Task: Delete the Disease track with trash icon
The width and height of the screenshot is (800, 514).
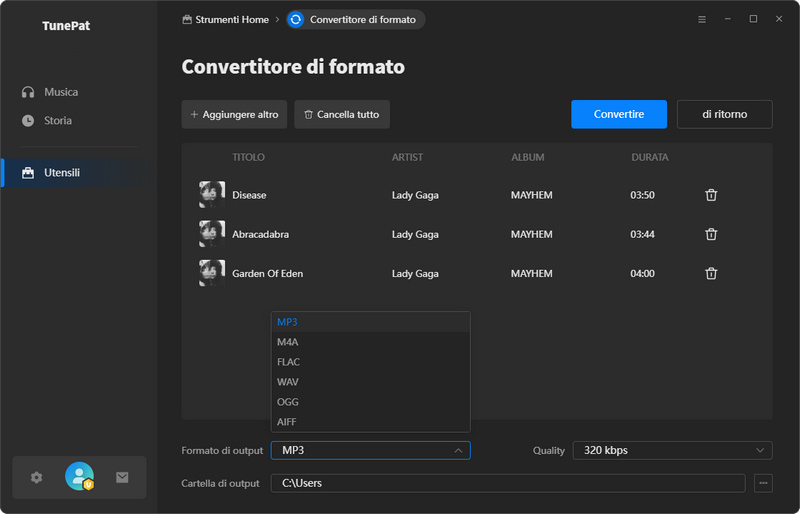Action: (711, 195)
